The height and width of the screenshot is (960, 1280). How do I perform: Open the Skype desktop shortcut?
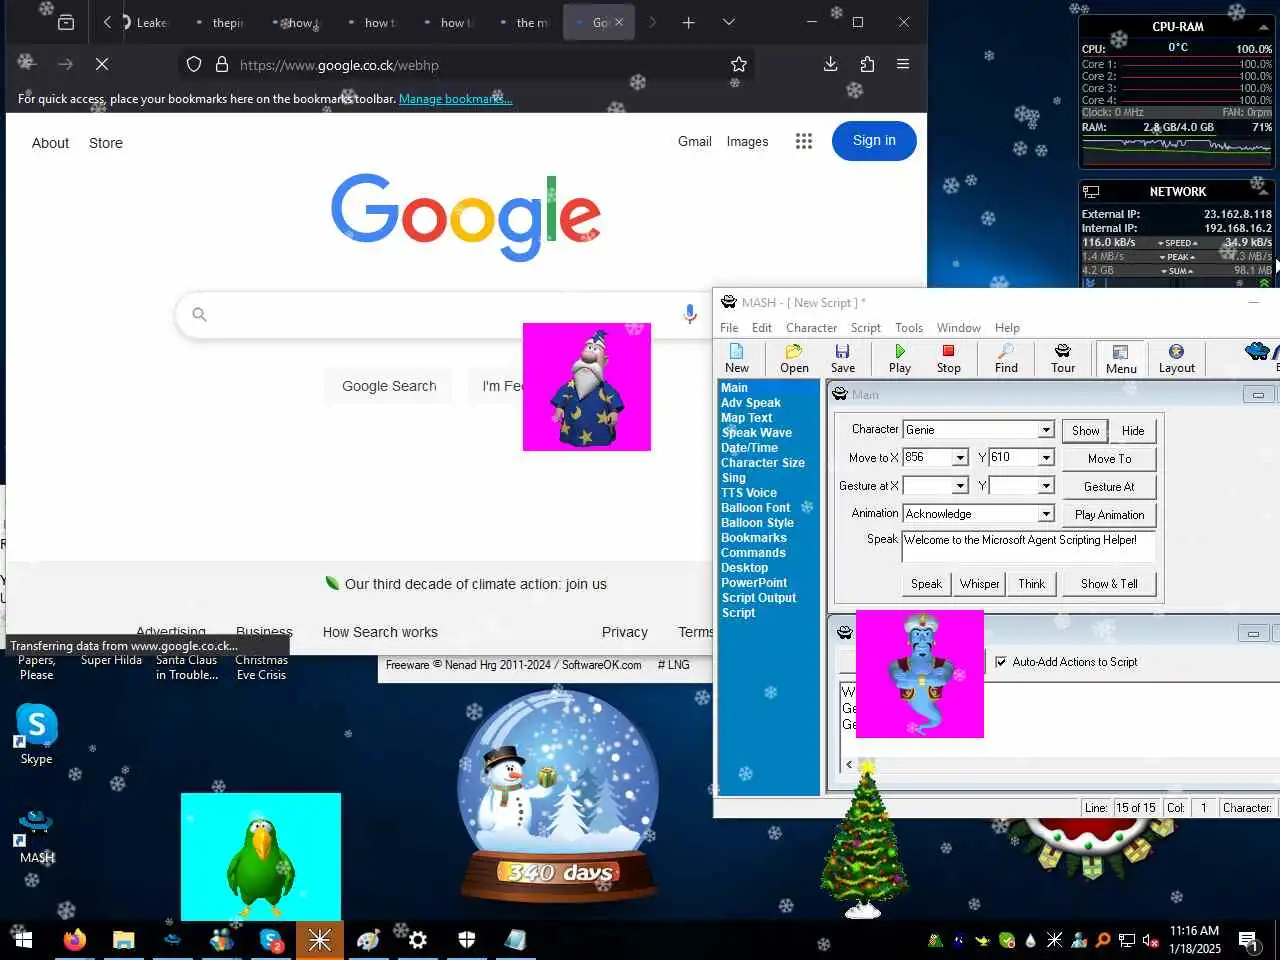coord(37,734)
